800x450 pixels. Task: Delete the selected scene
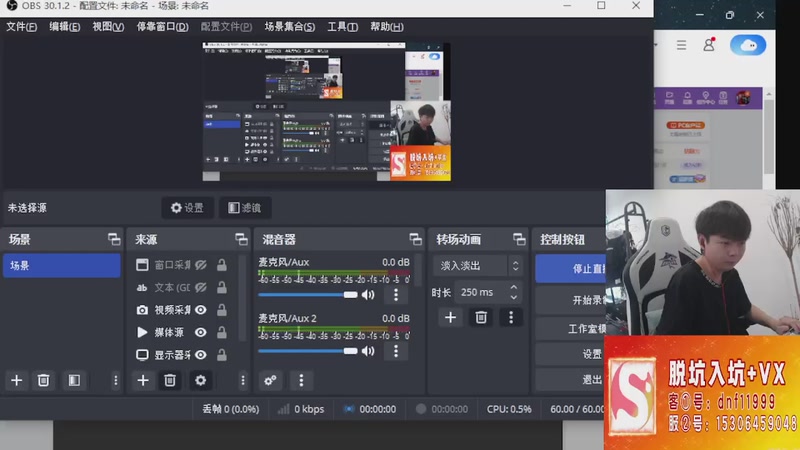click(x=43, y=380)
